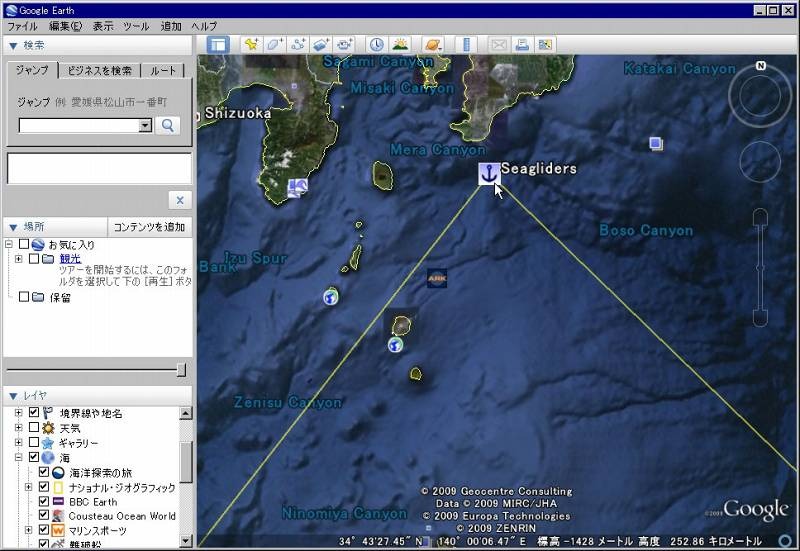
Task: Click the print toolbar icon
Action: (521, 45)
